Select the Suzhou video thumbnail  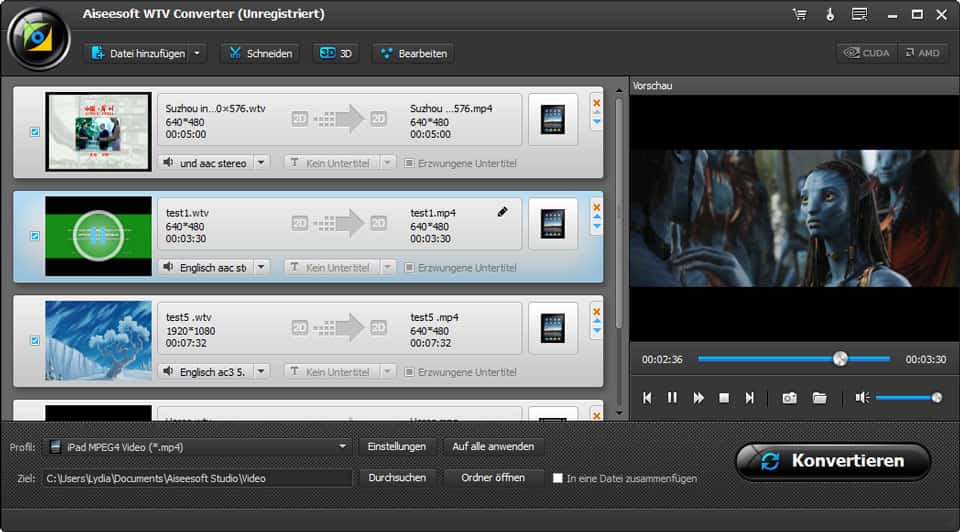tap(98, 132)
